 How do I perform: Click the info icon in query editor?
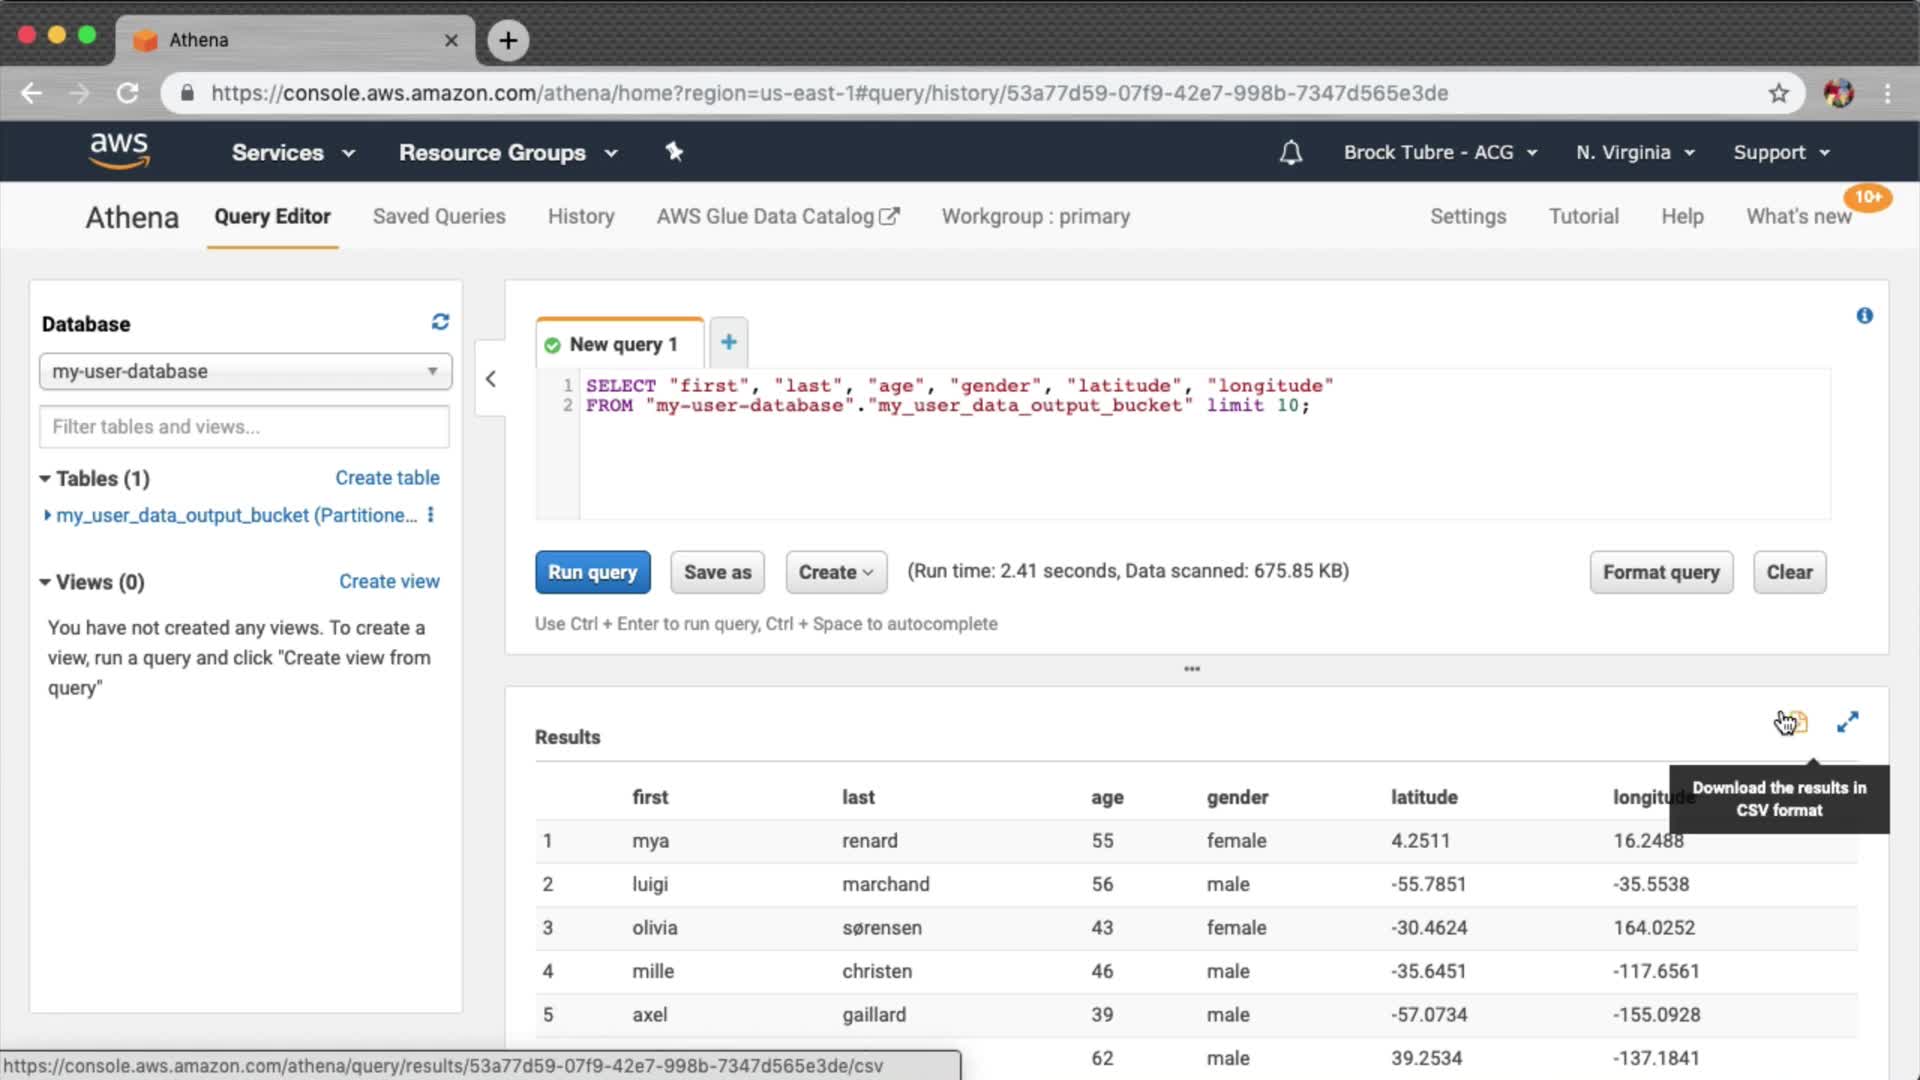tap(1864, 316)
